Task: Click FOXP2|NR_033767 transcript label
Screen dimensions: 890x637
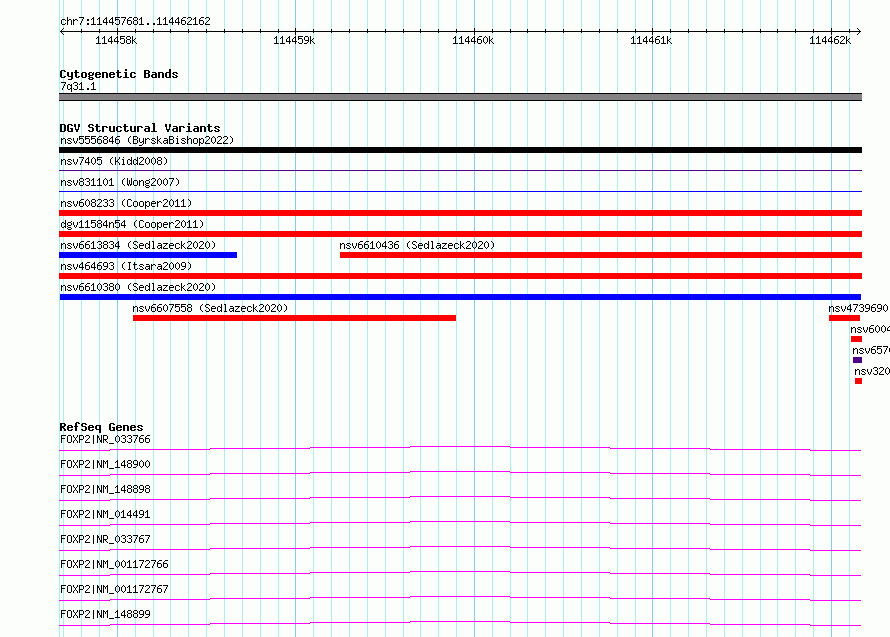Action: [x=105, y=539]
